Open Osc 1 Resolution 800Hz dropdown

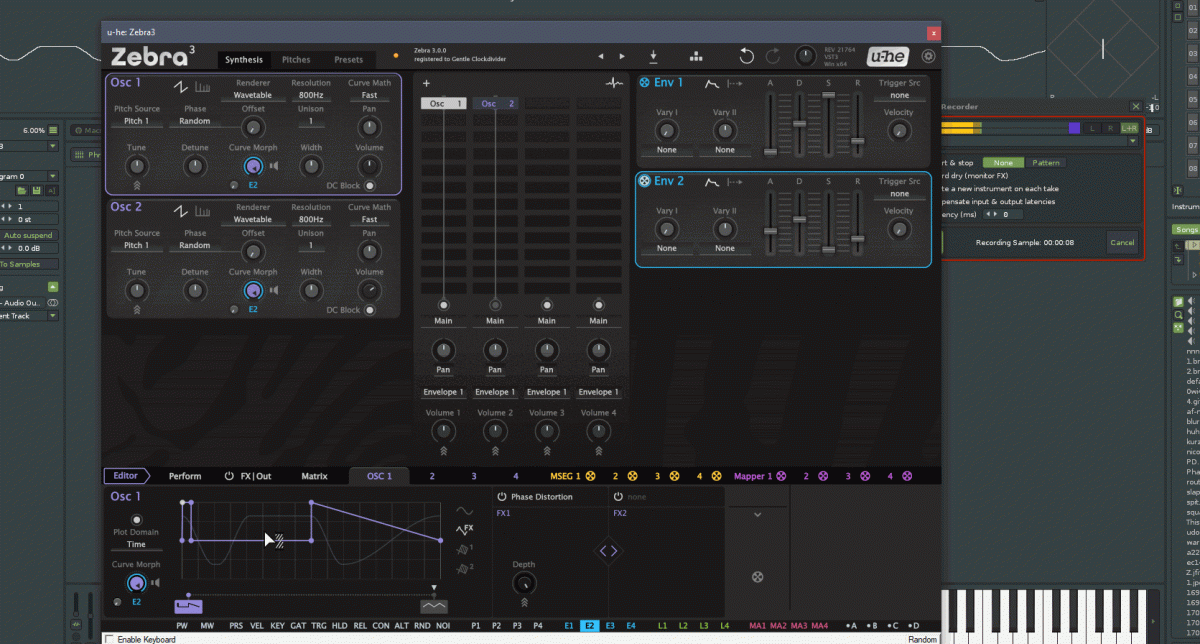coord(311,96)
